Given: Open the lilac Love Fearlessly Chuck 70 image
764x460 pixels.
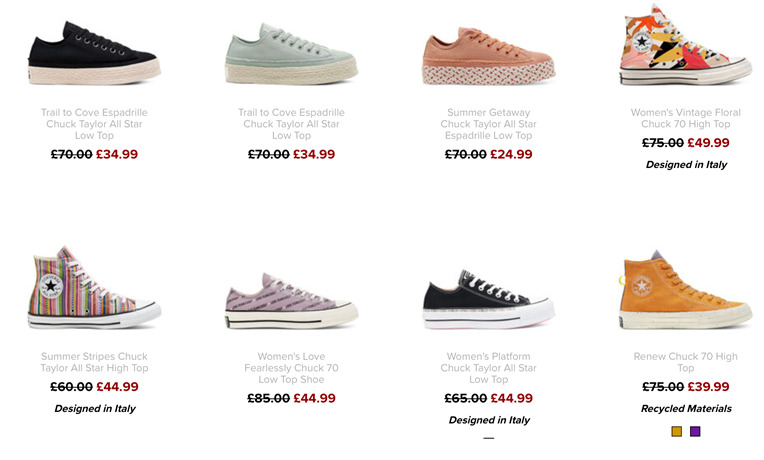Looking at the screenshot, I should point(291,300).
